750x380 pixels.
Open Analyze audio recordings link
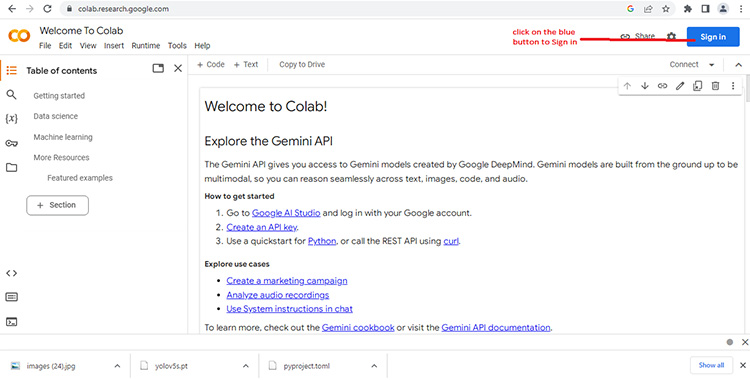point(278,295)
